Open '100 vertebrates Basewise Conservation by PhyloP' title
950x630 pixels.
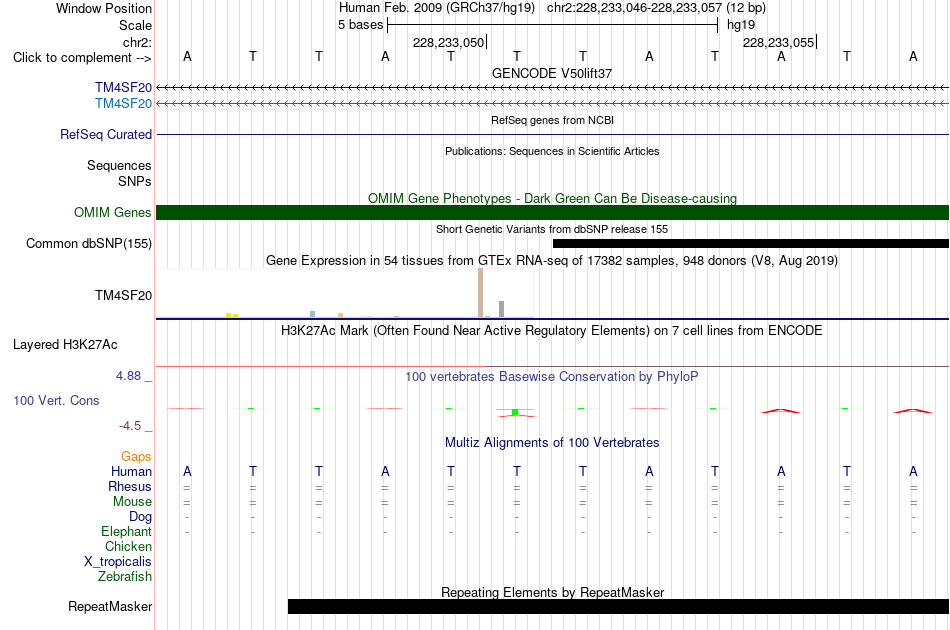[x=552, y=377]
